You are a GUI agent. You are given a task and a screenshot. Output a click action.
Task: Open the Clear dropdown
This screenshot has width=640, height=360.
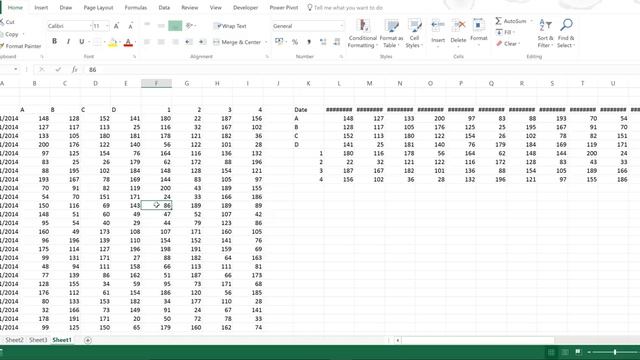(508, 43)
